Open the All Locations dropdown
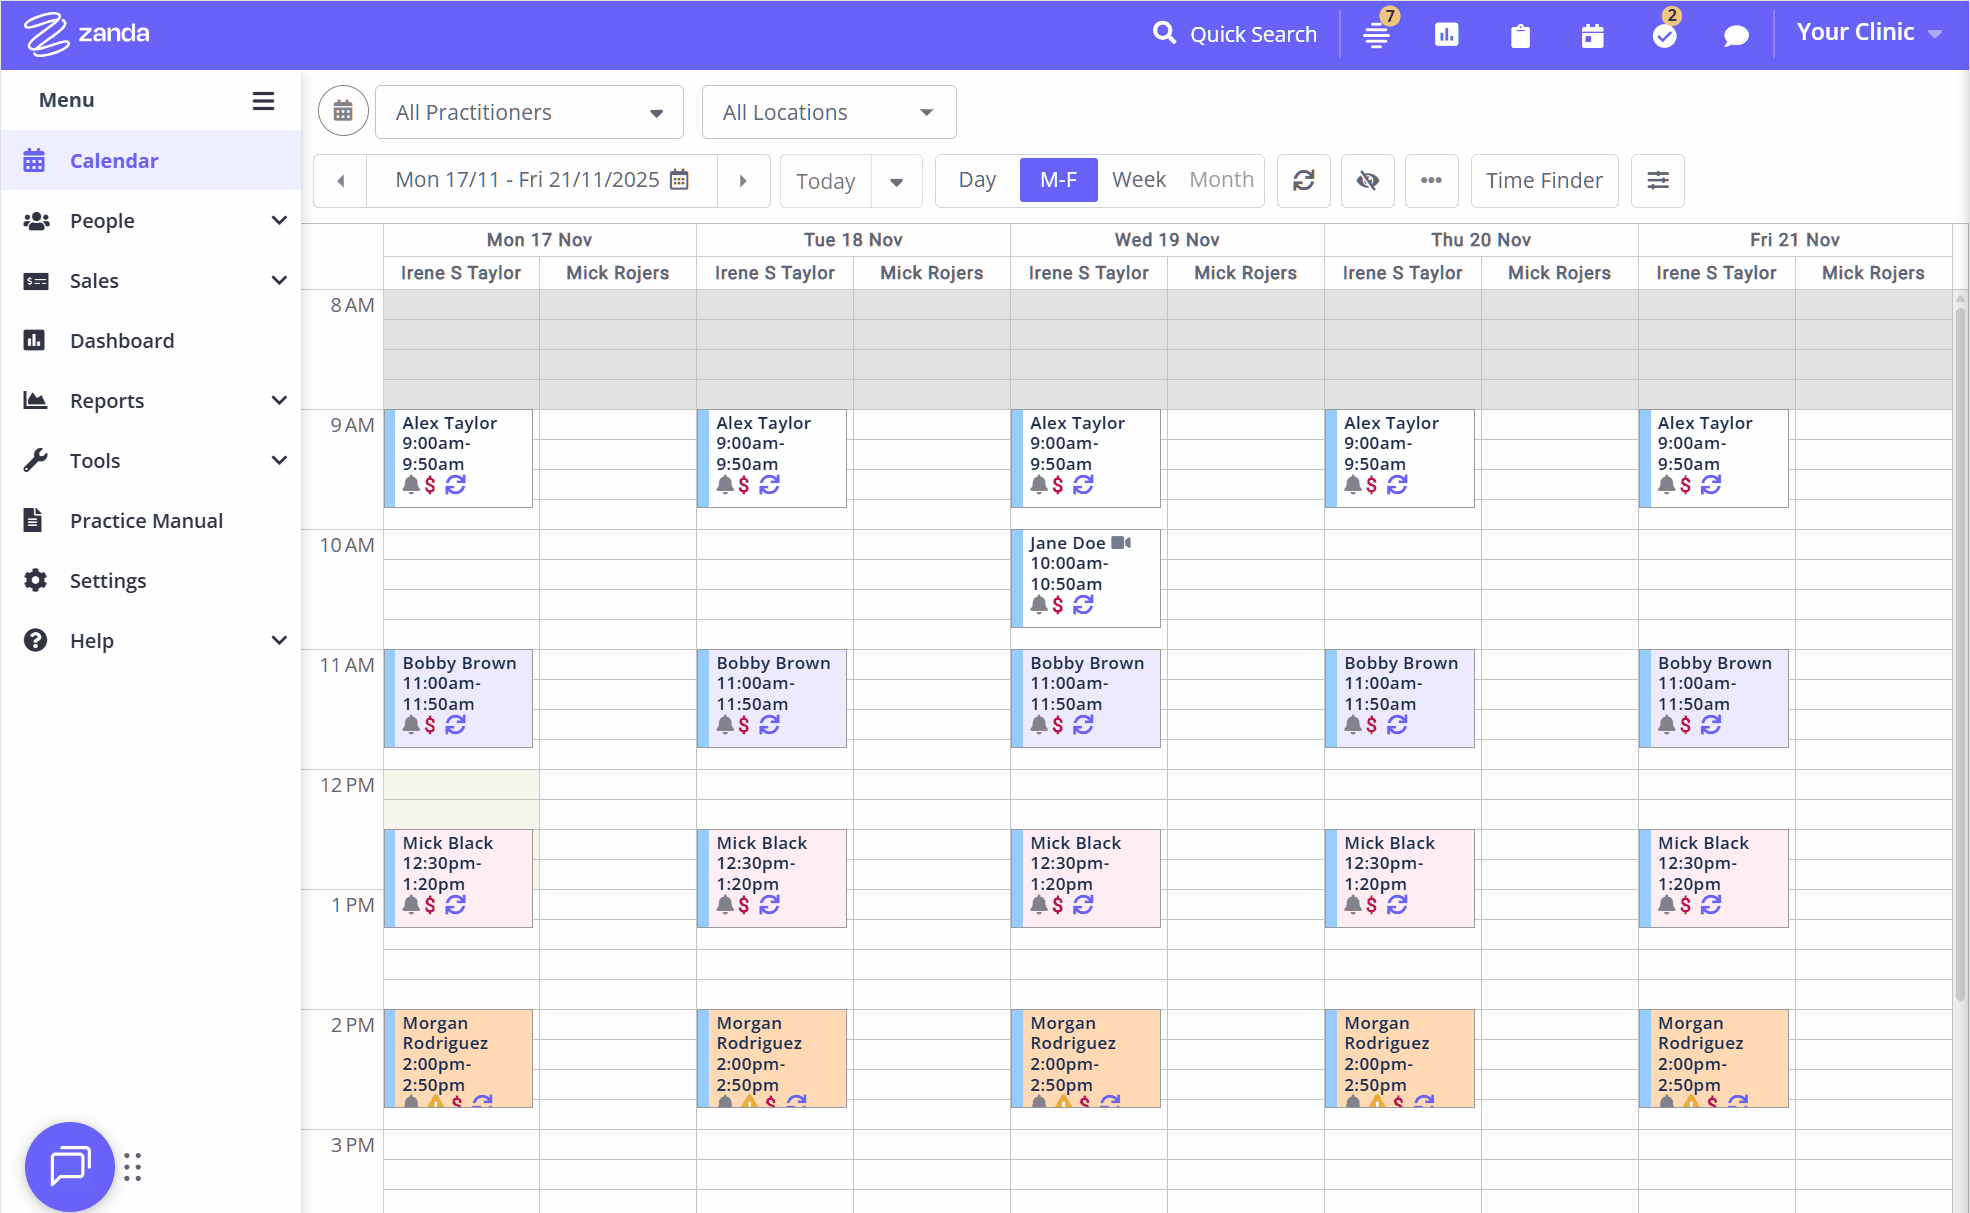The width and height of the screenshot is (1970, 1213). 828,112
